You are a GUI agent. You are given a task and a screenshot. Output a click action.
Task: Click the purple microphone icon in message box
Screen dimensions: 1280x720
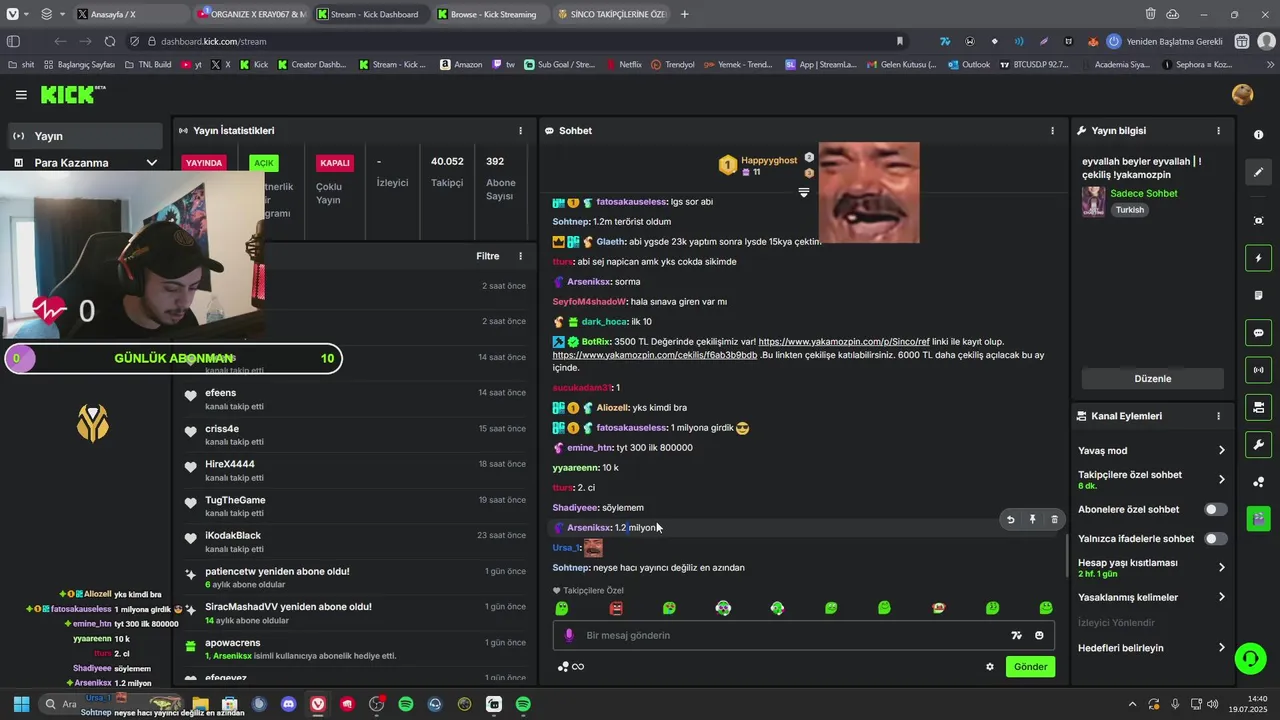coord(569,635)
